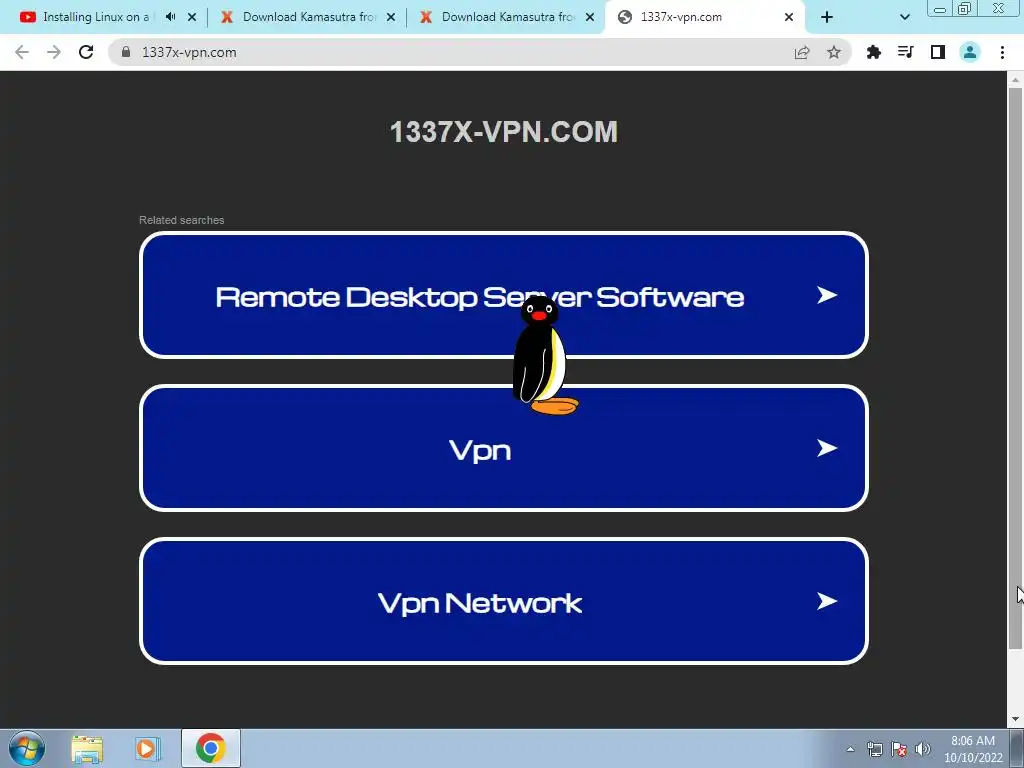Select the 1337x-vpn.com tab

(705, 17)
